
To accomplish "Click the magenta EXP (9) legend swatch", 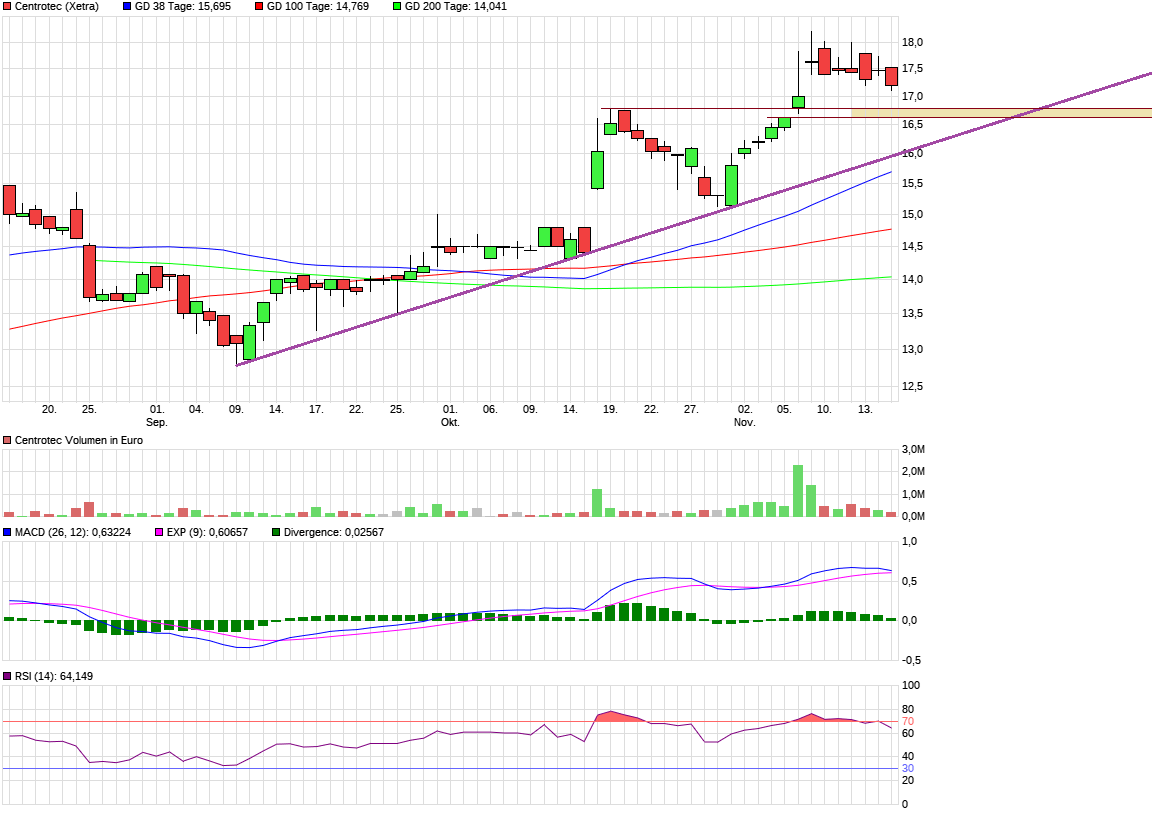I will click(x=159, y=532).
